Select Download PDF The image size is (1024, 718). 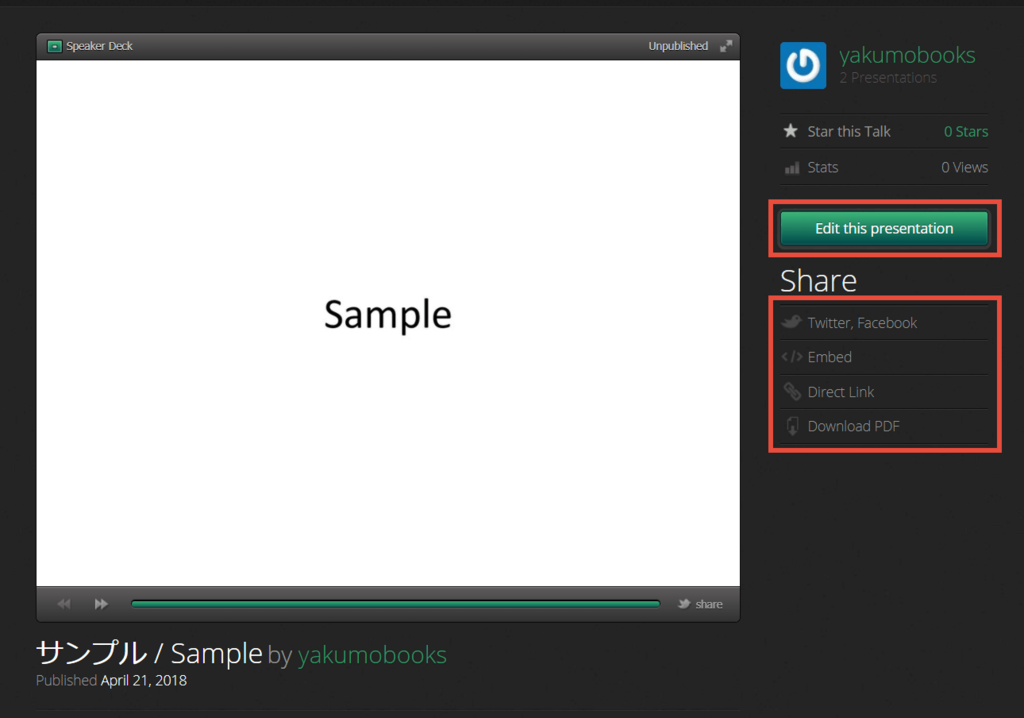point(854,426)
